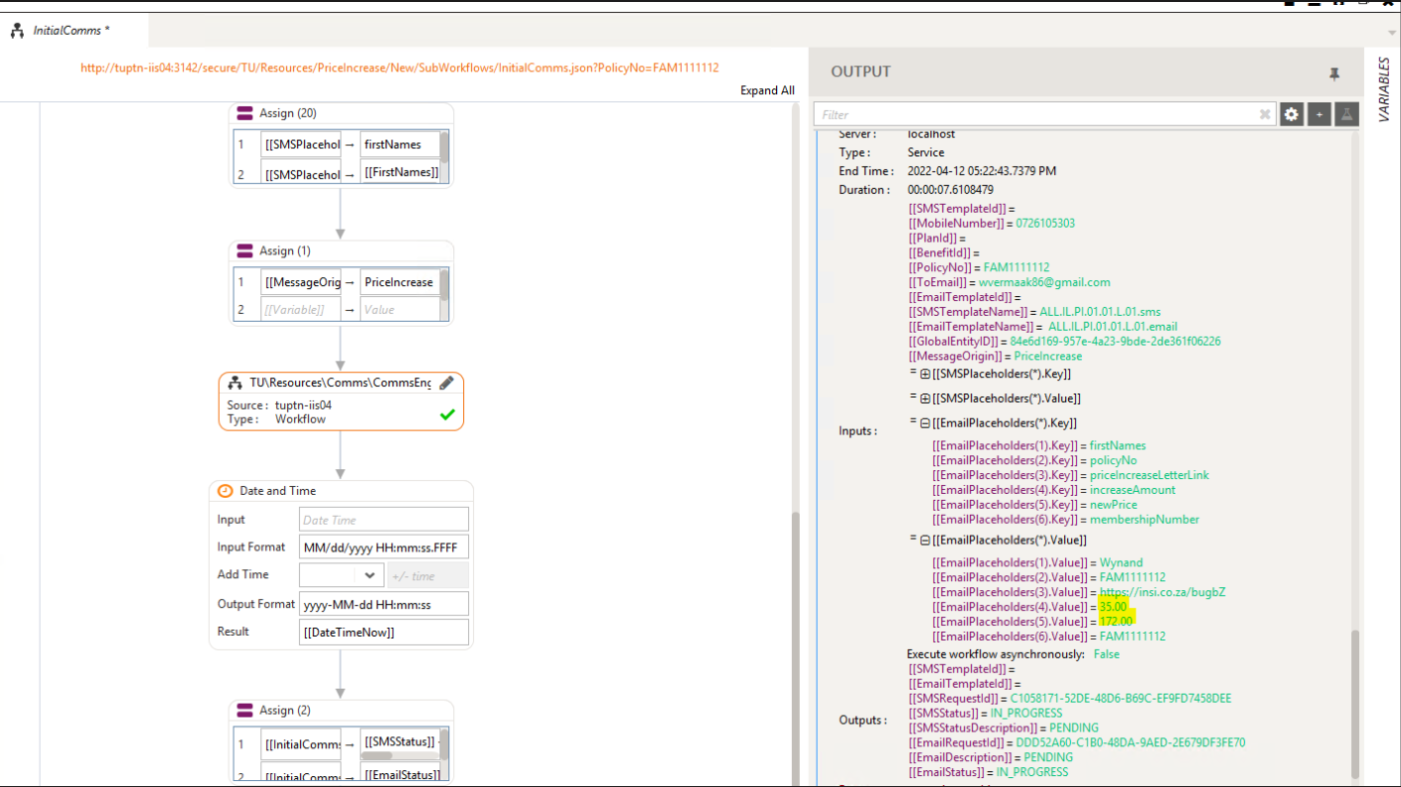Screen dimensions: 1401x787
Task: Collapse the EmailPlaceholders(*).Value node
Action: click(x=925, y=540)
